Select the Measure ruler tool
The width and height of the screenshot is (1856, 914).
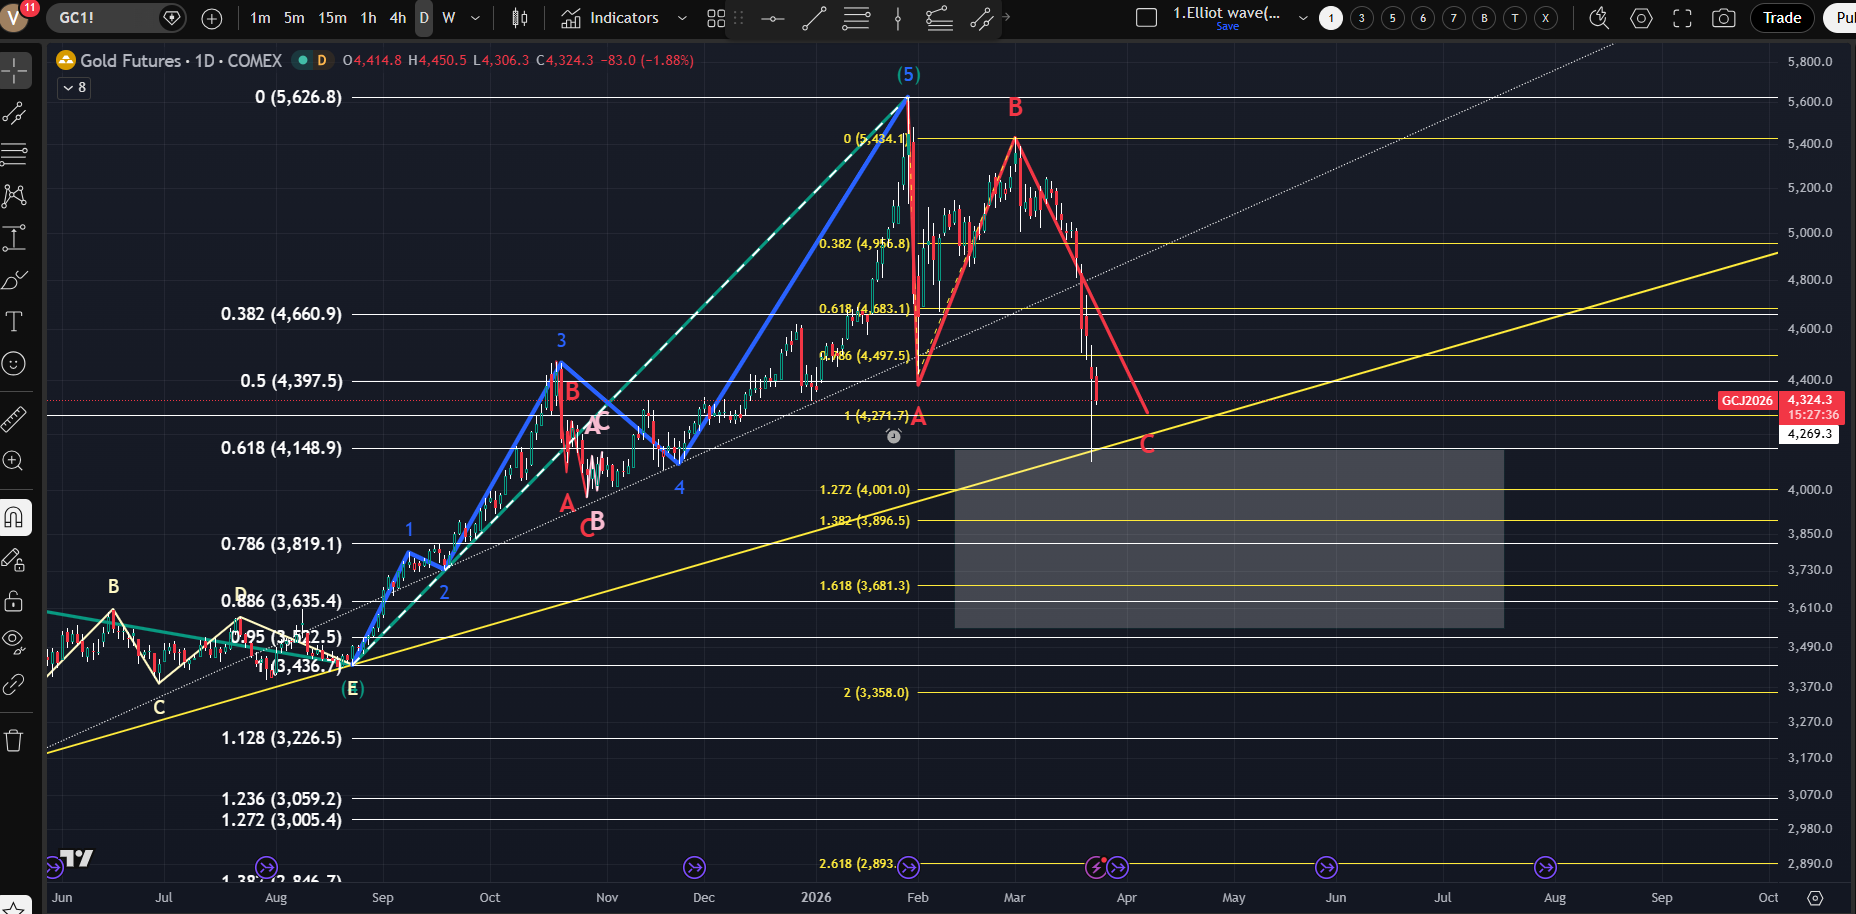(x=14, y=418)
